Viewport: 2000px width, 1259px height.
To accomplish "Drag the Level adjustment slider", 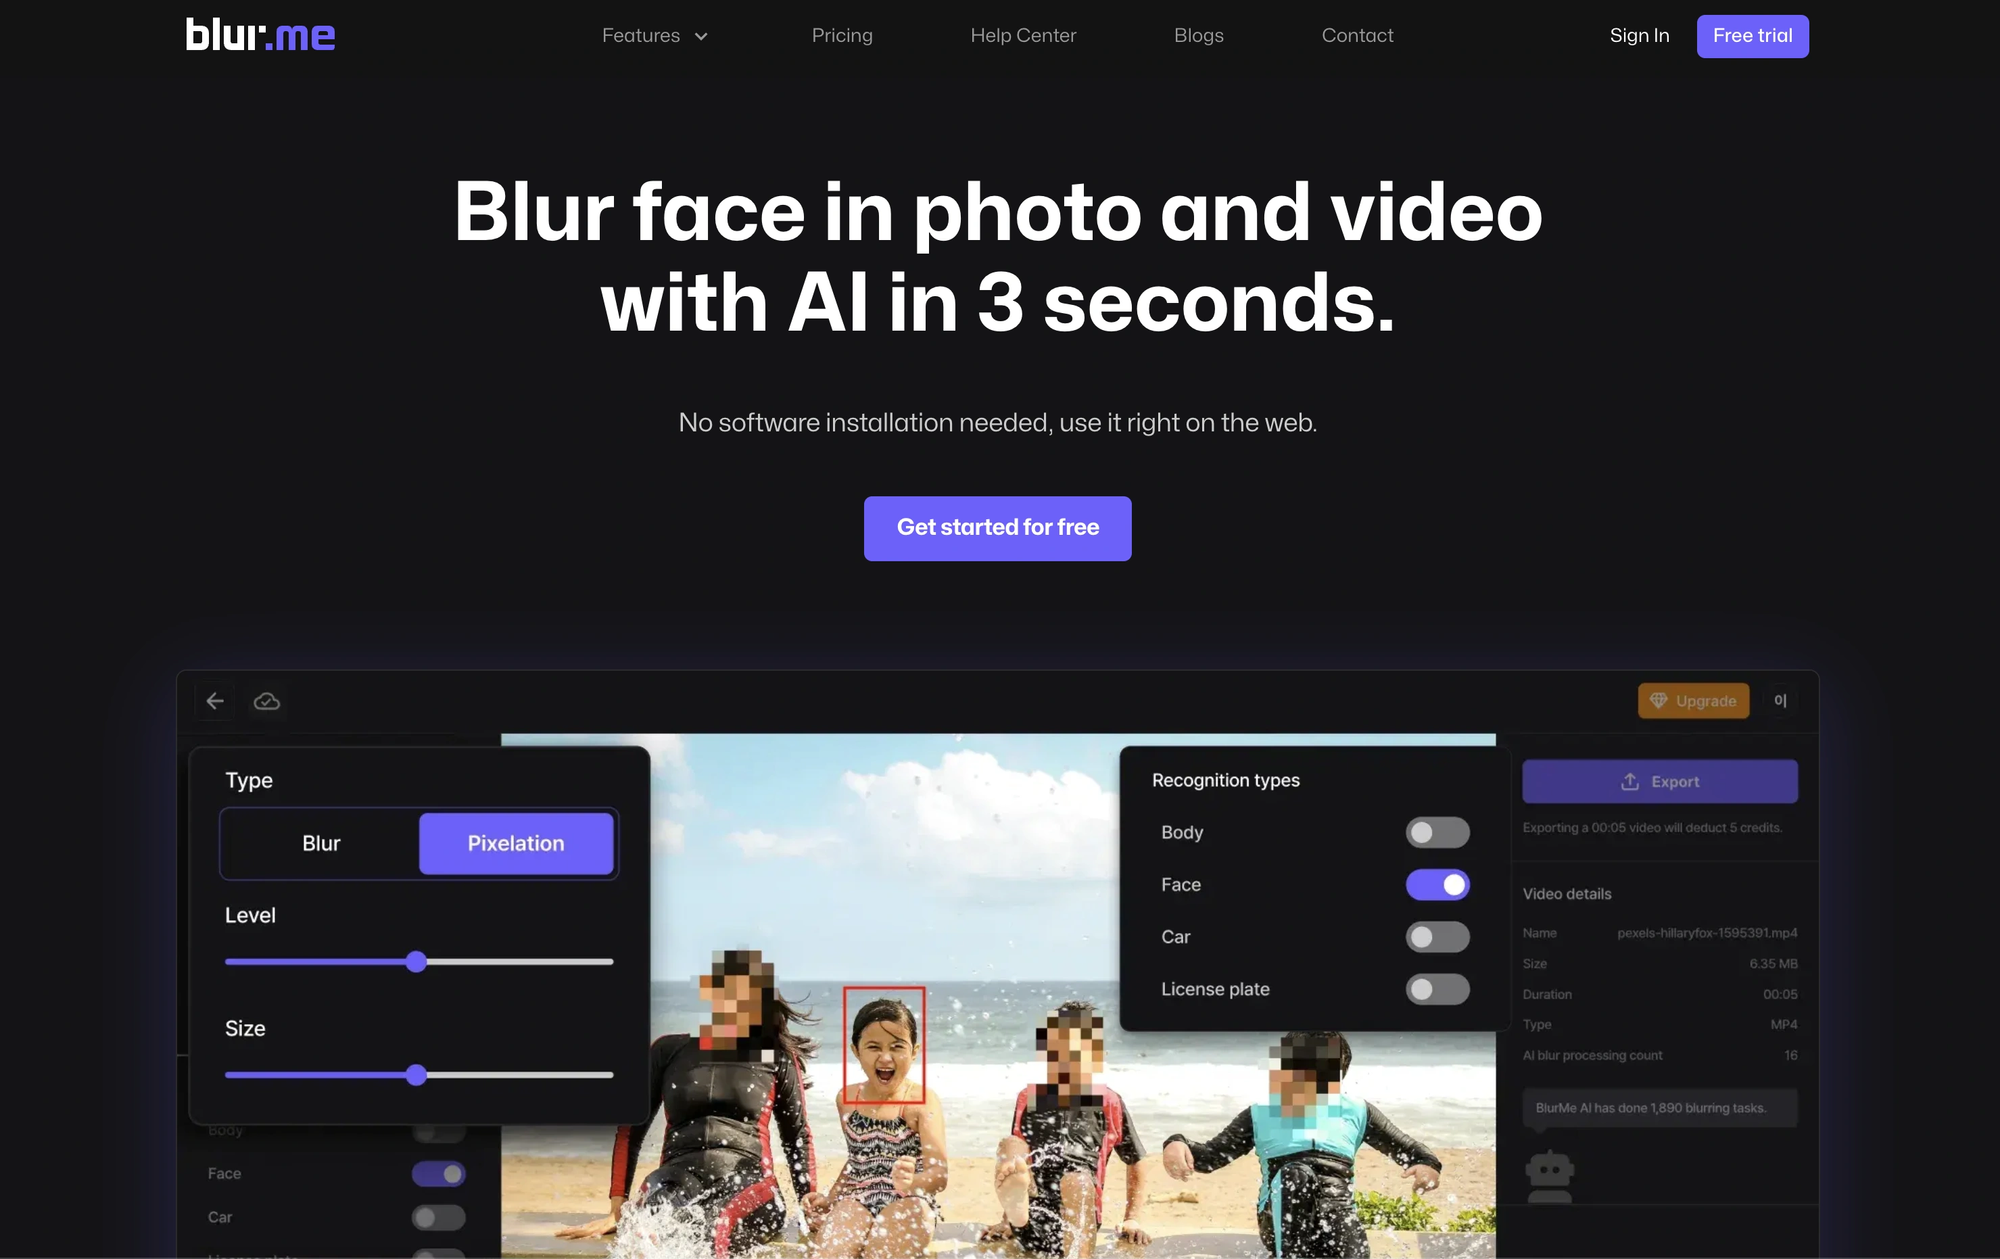I will [x=416, y=960].
